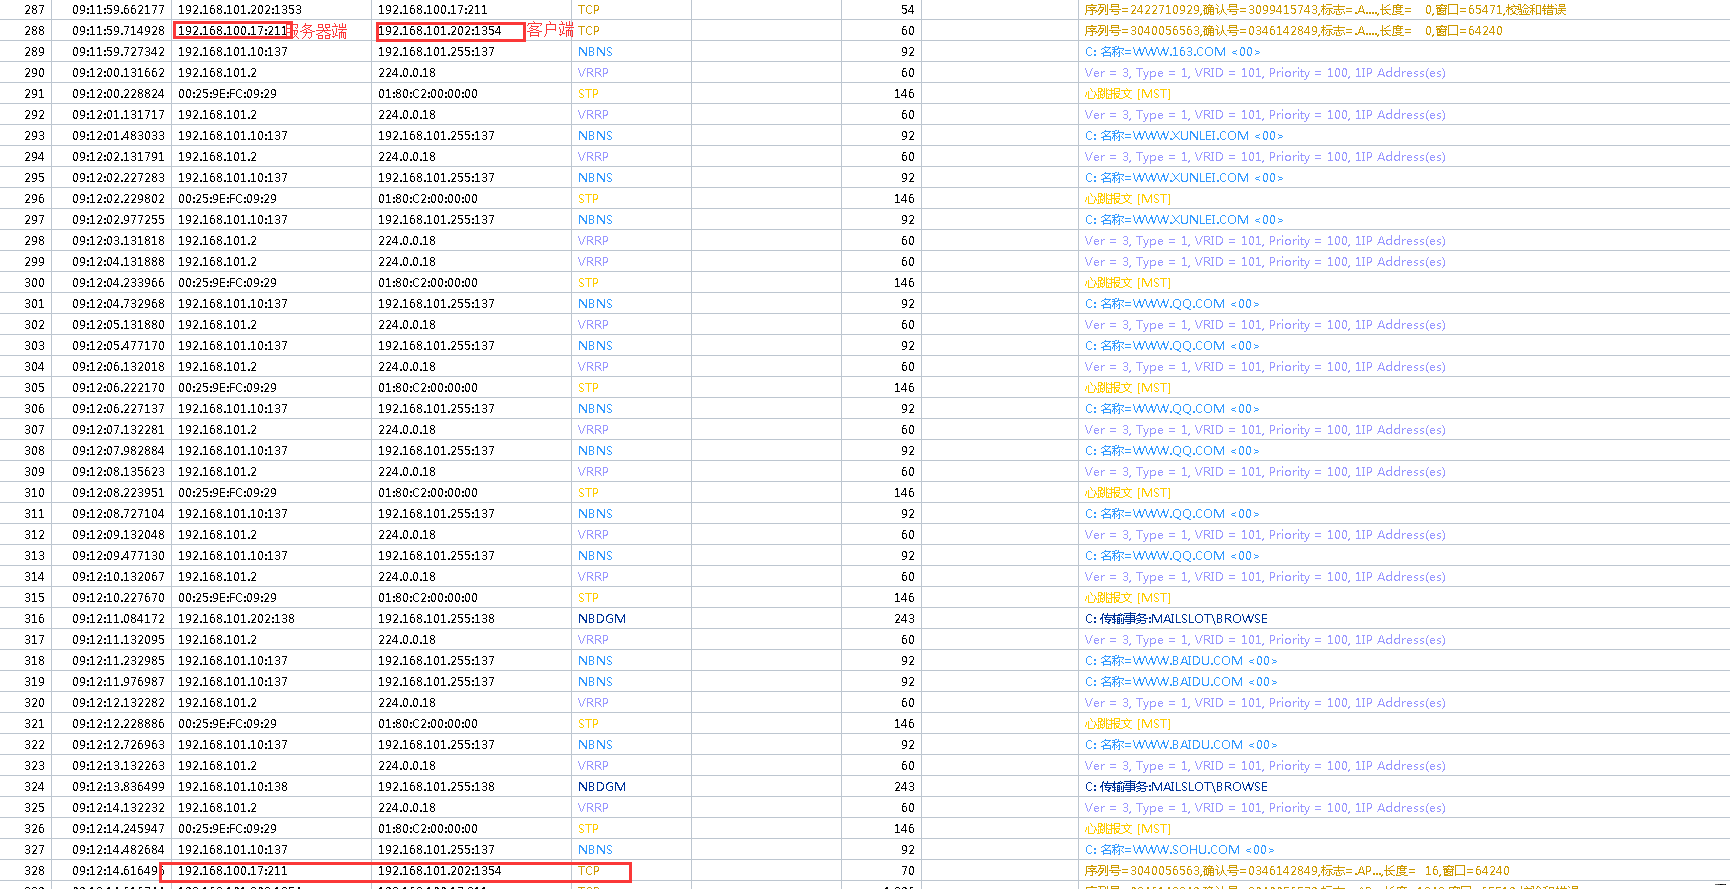Viewport: 1730px width, 889px height.
Task: Click timestamp 09:12:08.223951
Action: [x=118, y=493]
